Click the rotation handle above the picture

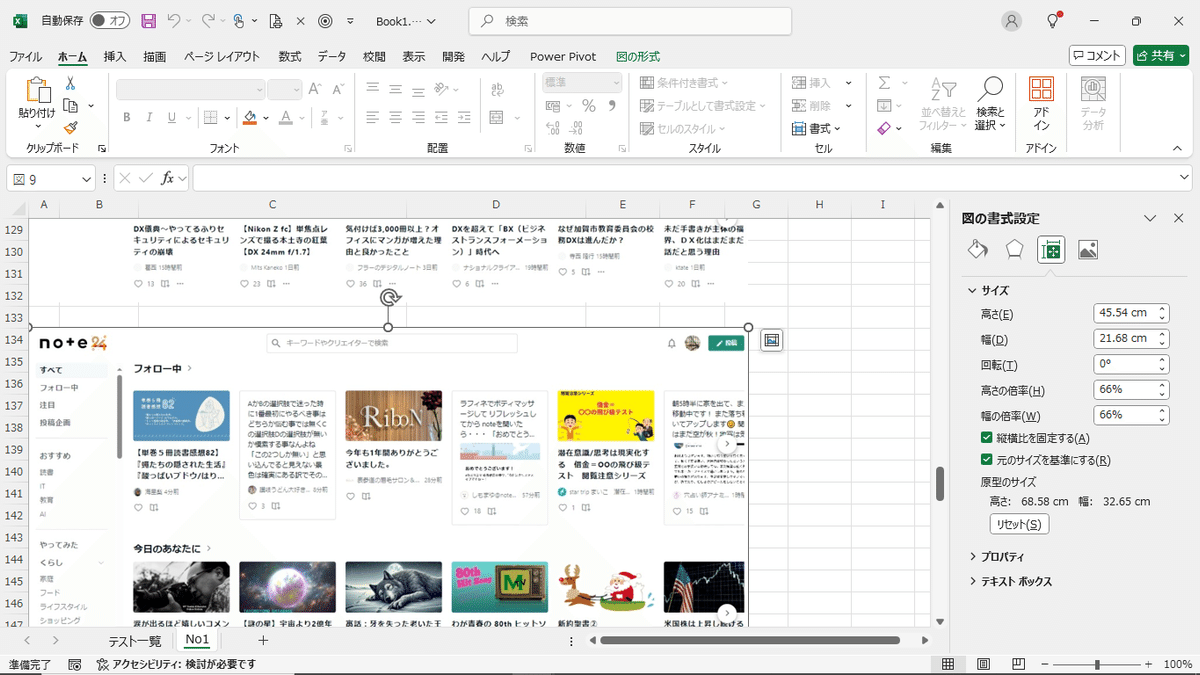[389, 298]
